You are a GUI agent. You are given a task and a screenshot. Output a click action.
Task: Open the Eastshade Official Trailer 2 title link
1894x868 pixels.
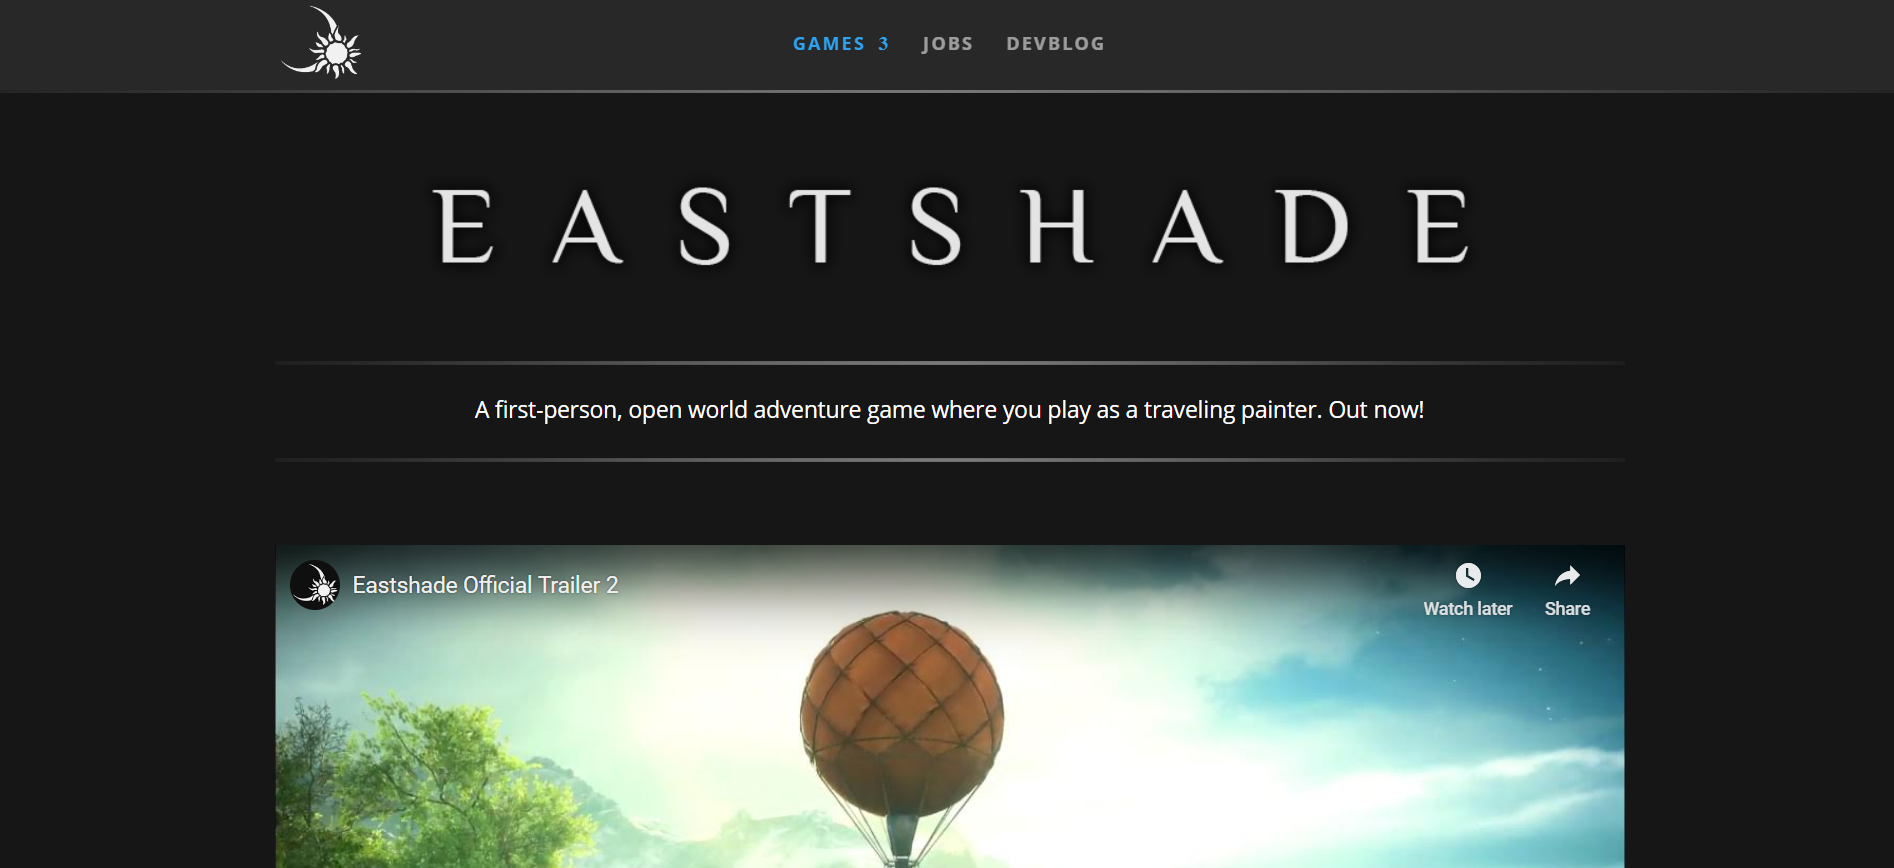tap(485, 585)
